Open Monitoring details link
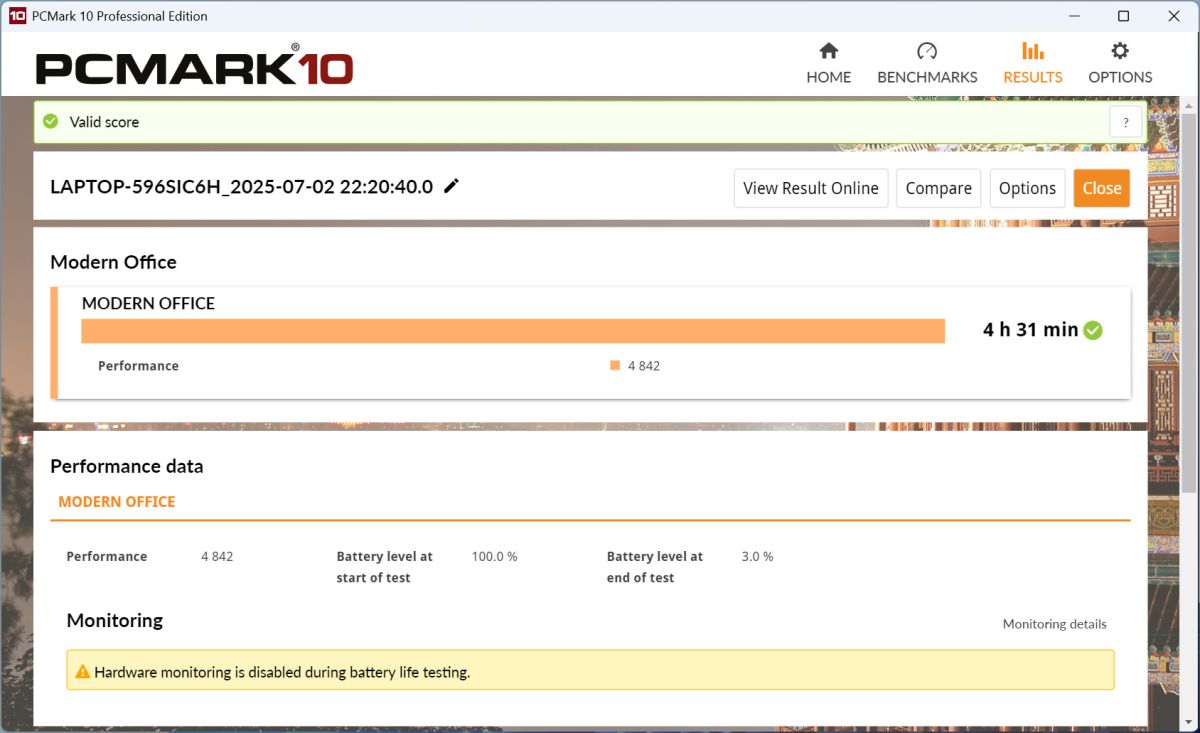Screen dimensions: 1200x733 tap(1054, 624)
